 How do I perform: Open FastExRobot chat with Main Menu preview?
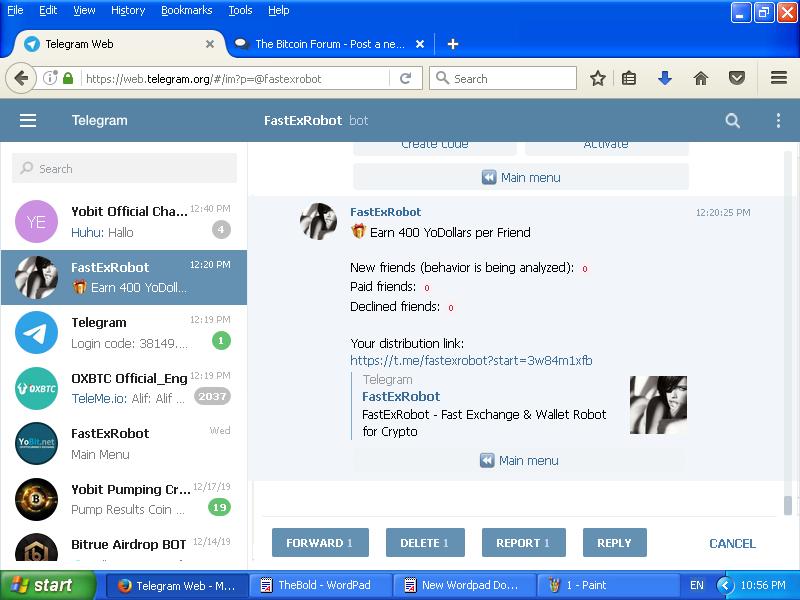[x=124, y=444]
